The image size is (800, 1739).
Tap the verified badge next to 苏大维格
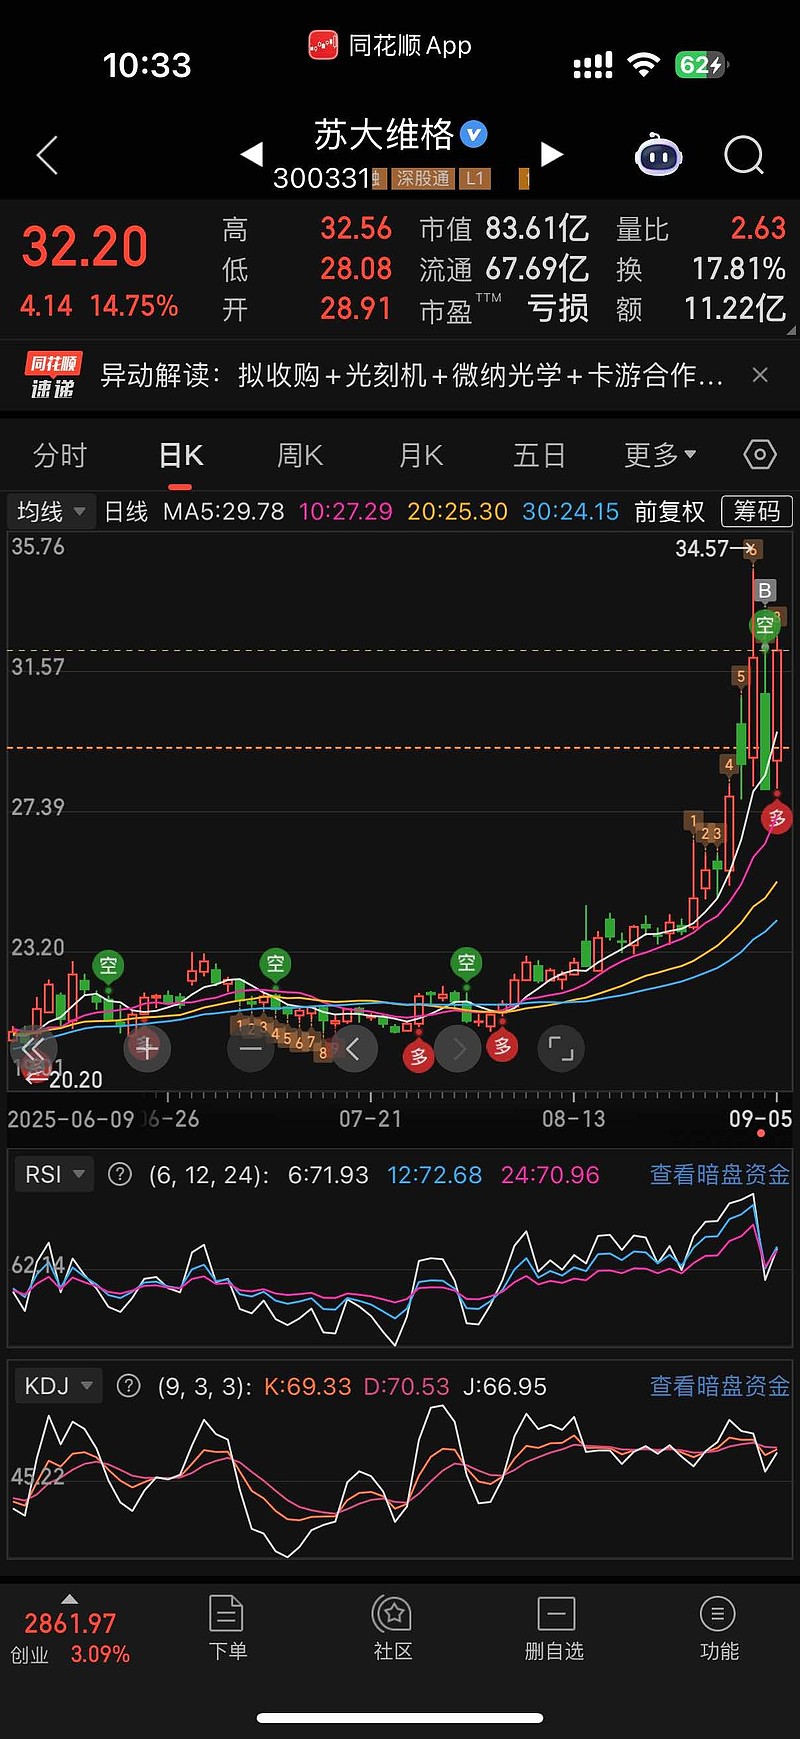pyautogui.click(x=474, y=134)
